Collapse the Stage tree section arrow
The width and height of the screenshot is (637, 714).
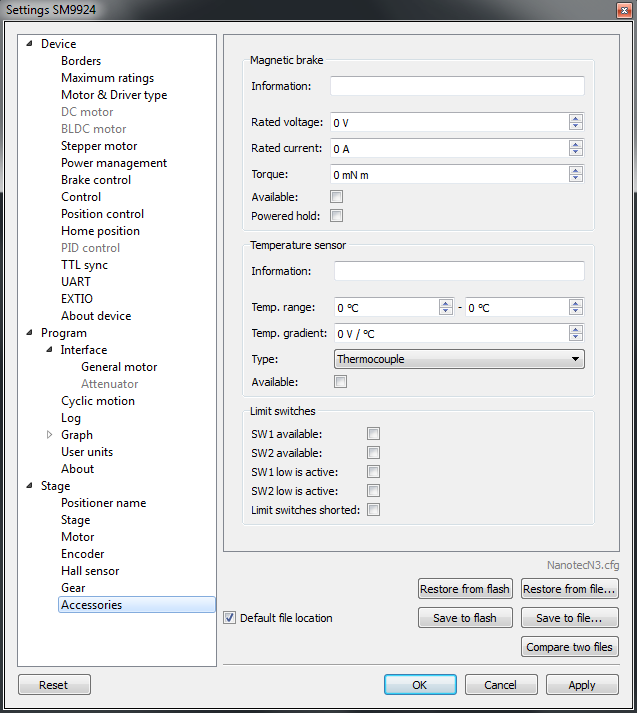click(29, 486)
